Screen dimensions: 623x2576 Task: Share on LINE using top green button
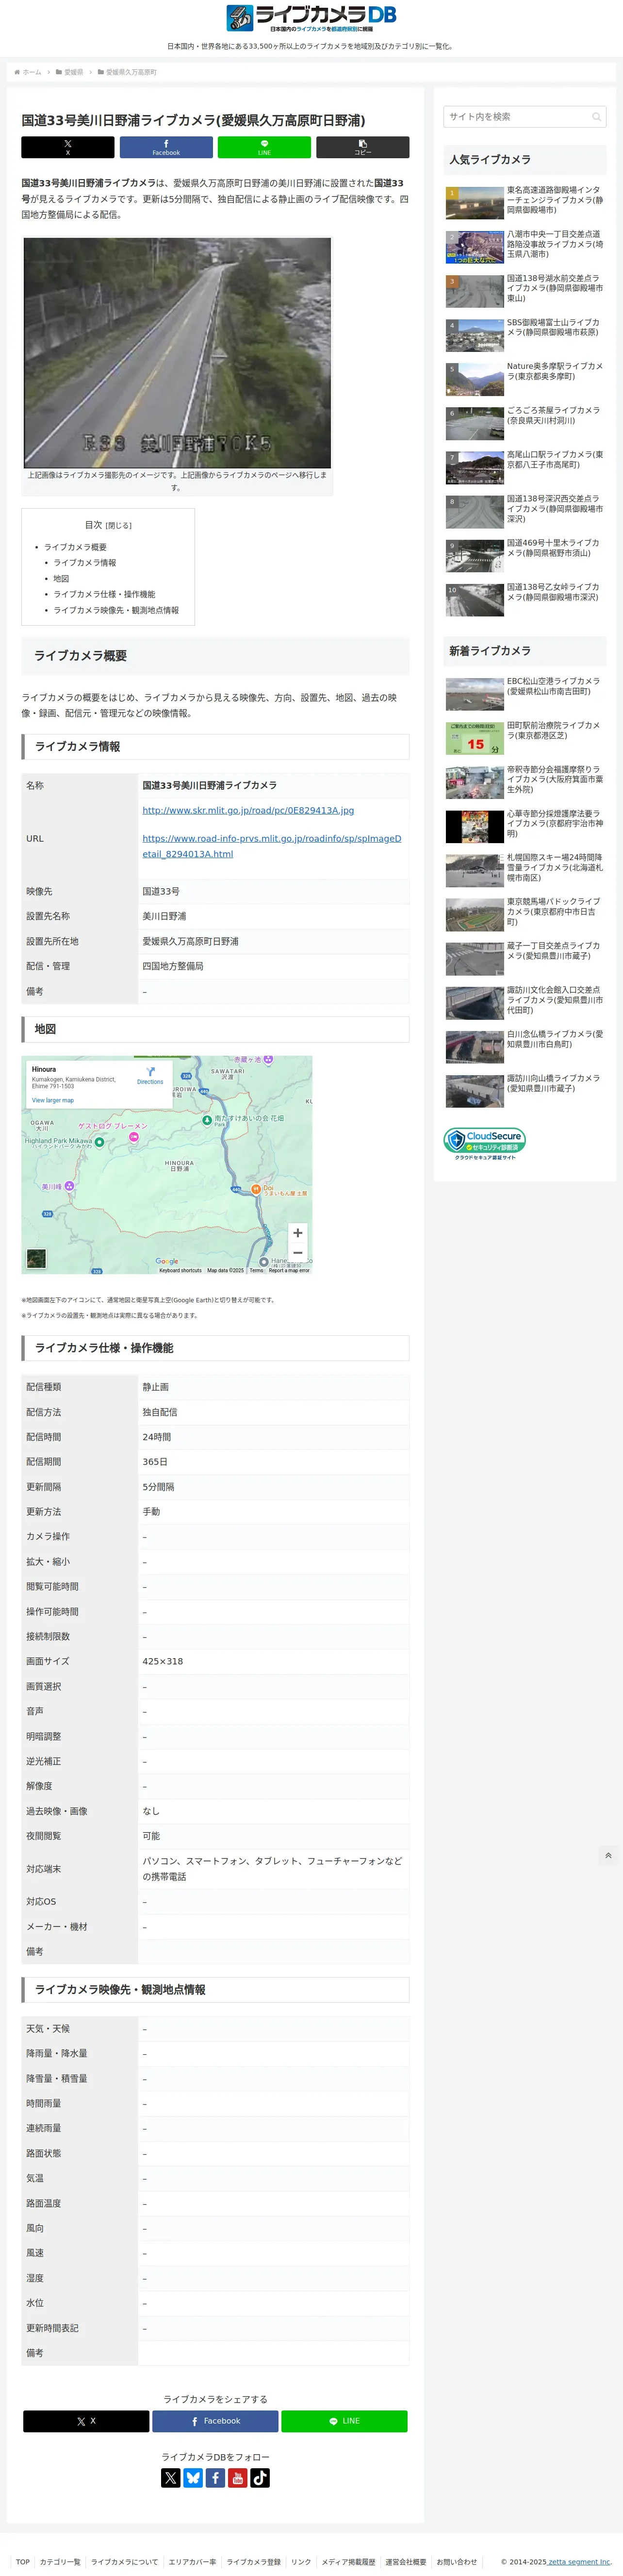[264, 147]
